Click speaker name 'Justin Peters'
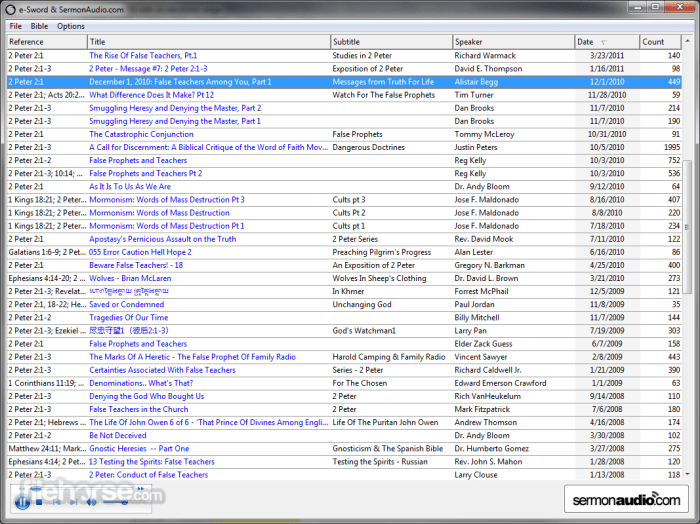This screenshot has width=700, height=524. (475, 147)
